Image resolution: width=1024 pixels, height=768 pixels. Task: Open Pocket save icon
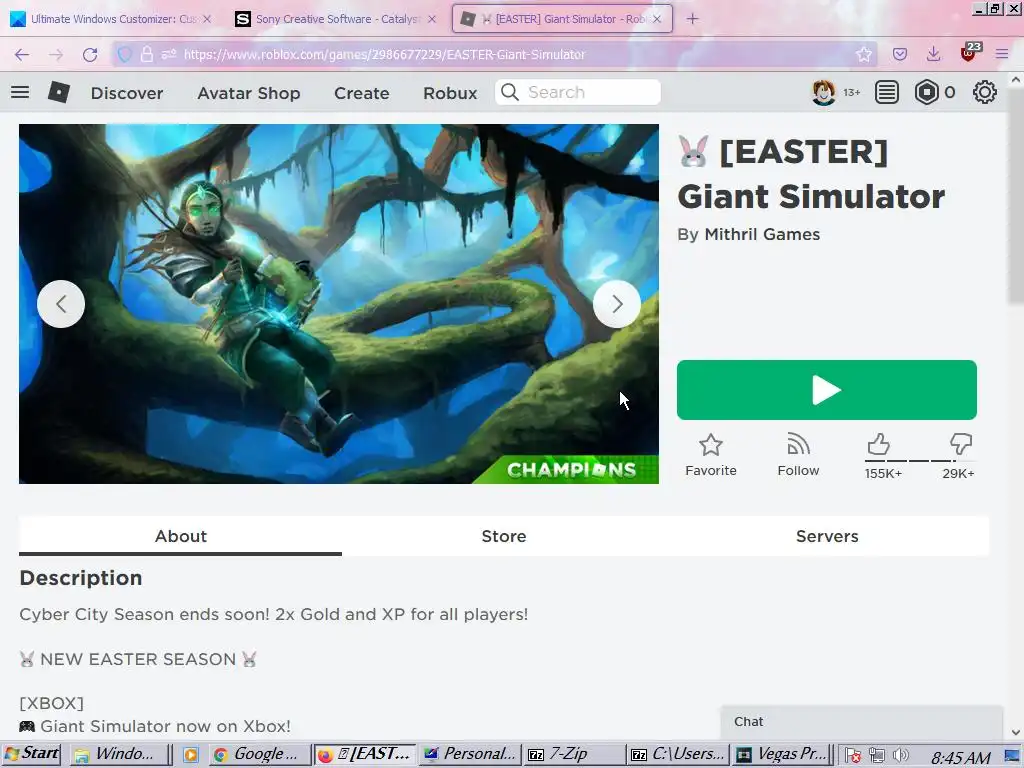900,54
